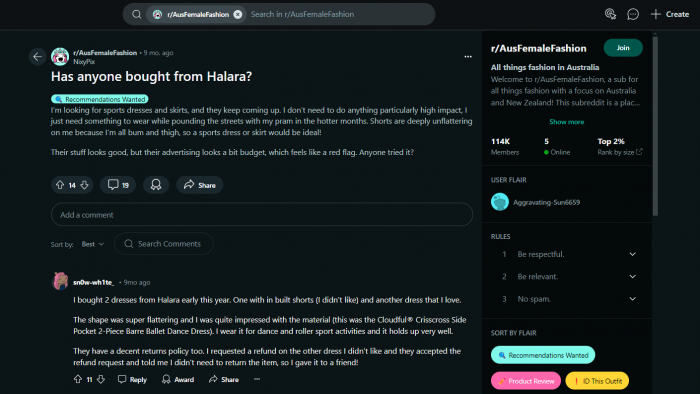
Task: Upvote sn0w-wh1te_'s comment
Action: 78,379
